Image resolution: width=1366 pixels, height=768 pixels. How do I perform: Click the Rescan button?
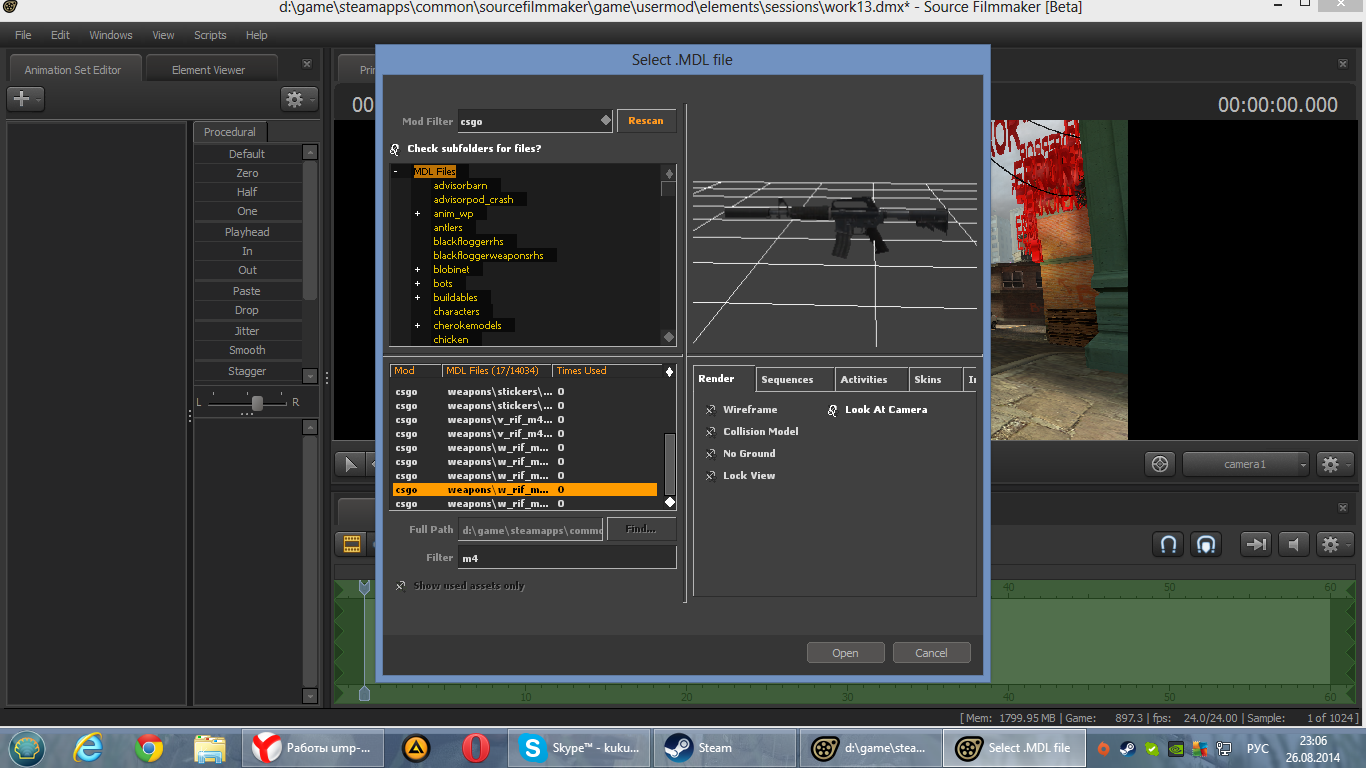point(646,121)
